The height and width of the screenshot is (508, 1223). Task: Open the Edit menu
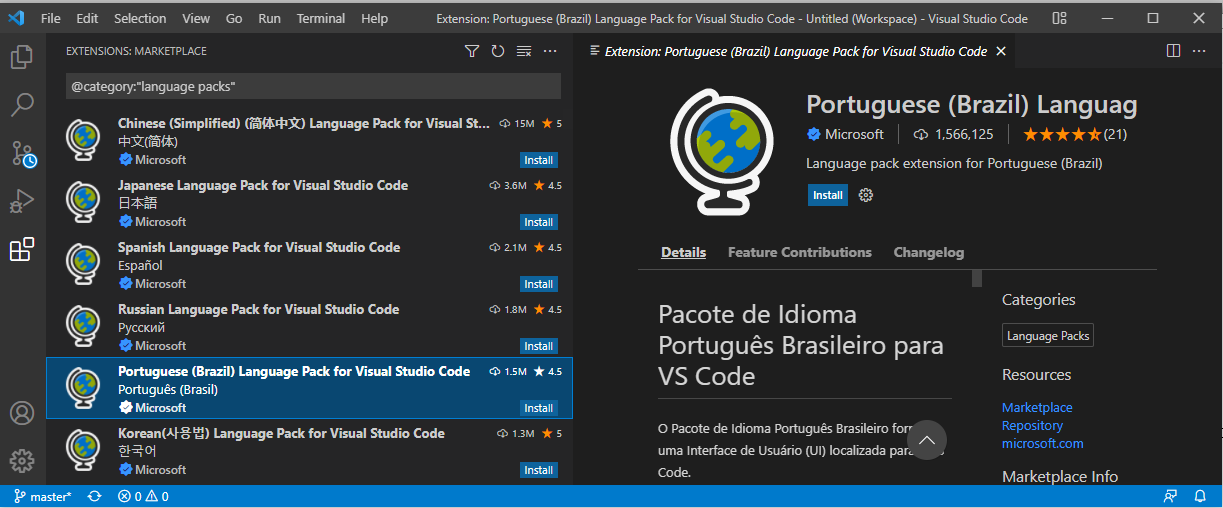tap(87, 18)
